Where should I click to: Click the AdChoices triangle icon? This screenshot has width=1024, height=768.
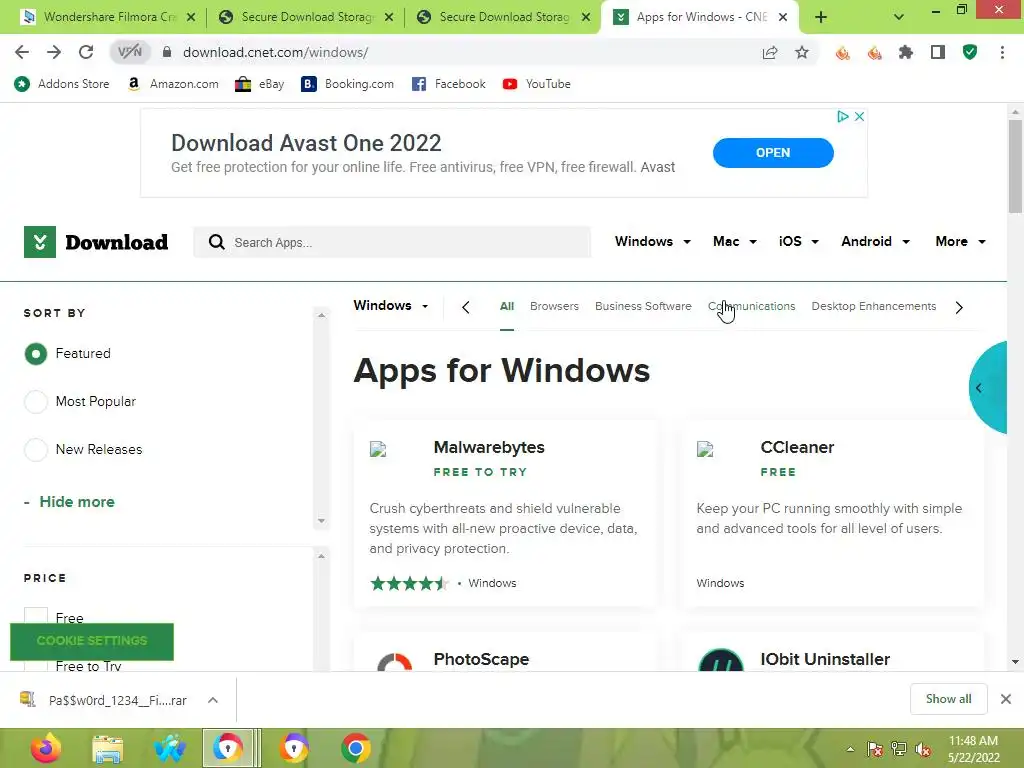(x=842, y=116)
